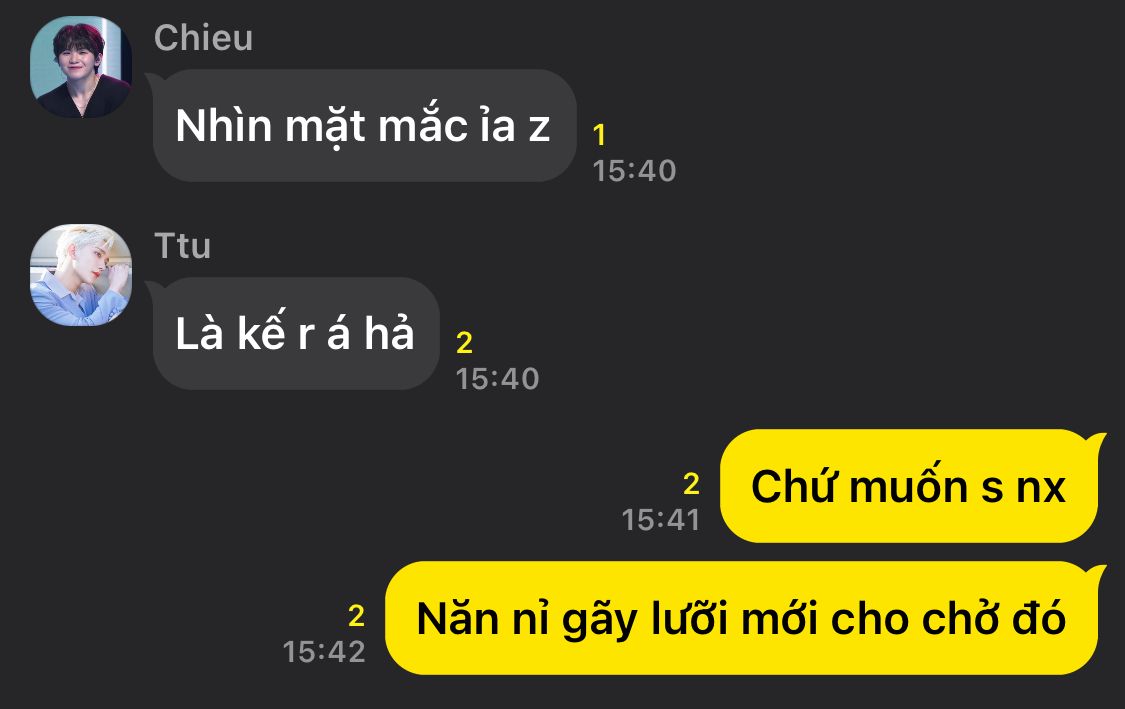Image resolution: width=1125 pixels, height=709 pixels.
Task: Click the 15:40 timestamp after Chieu's message
Action: [634, 171]
